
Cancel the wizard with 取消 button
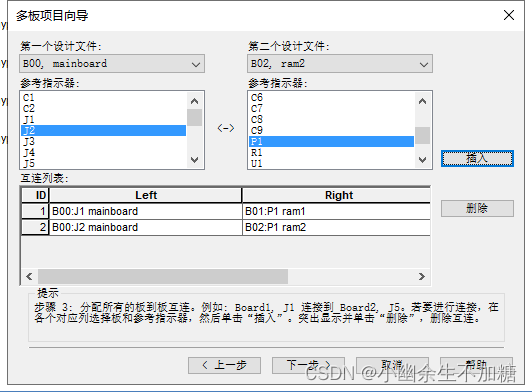[393, 365]
